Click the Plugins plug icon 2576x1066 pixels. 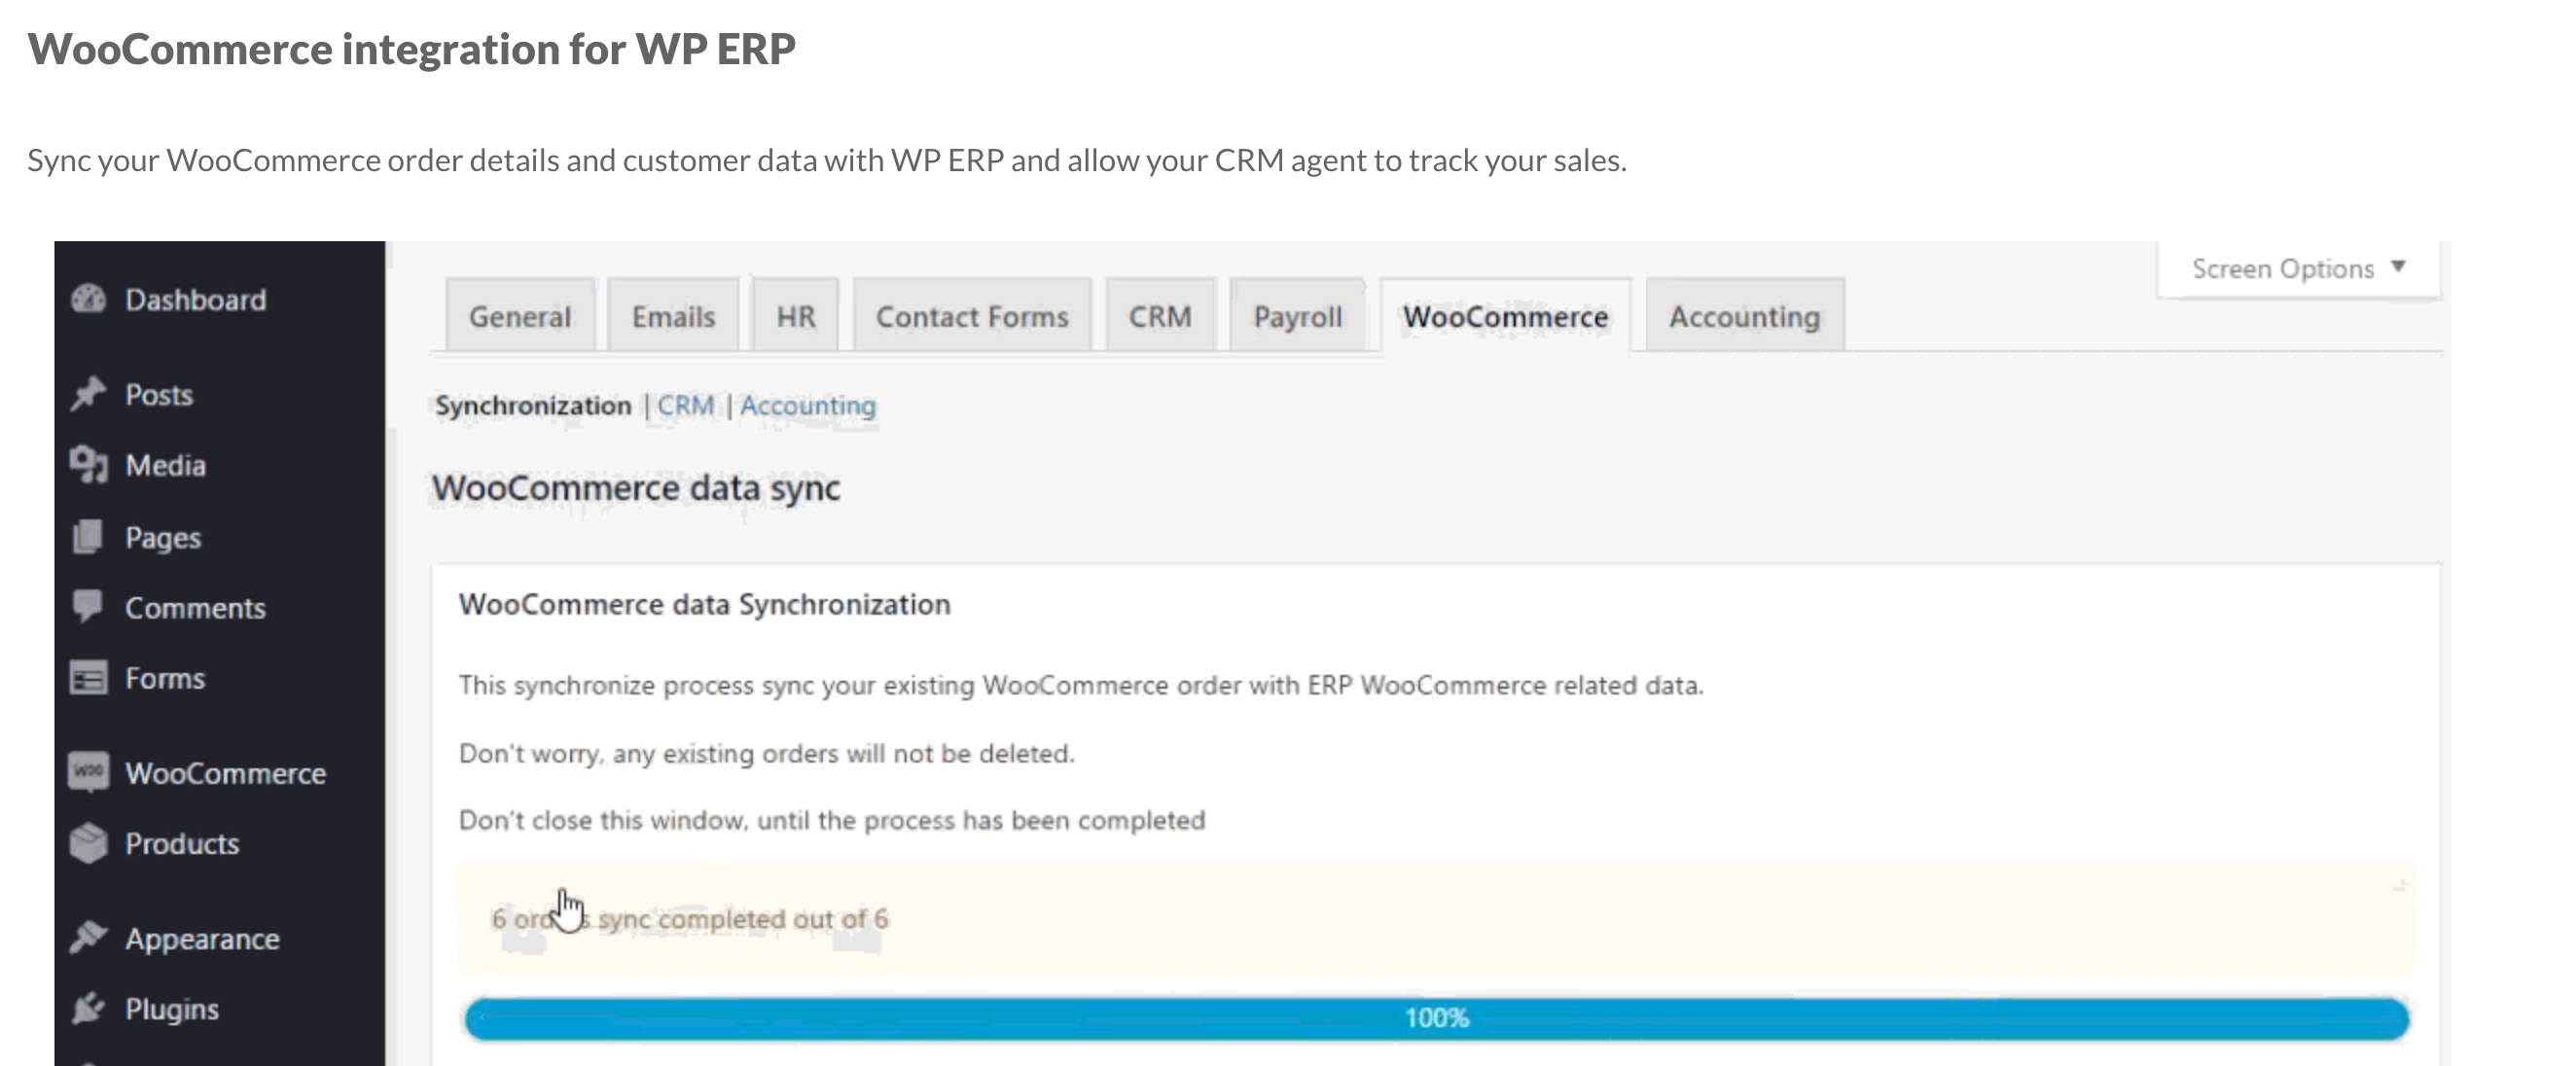click(x=88, y=1008)
